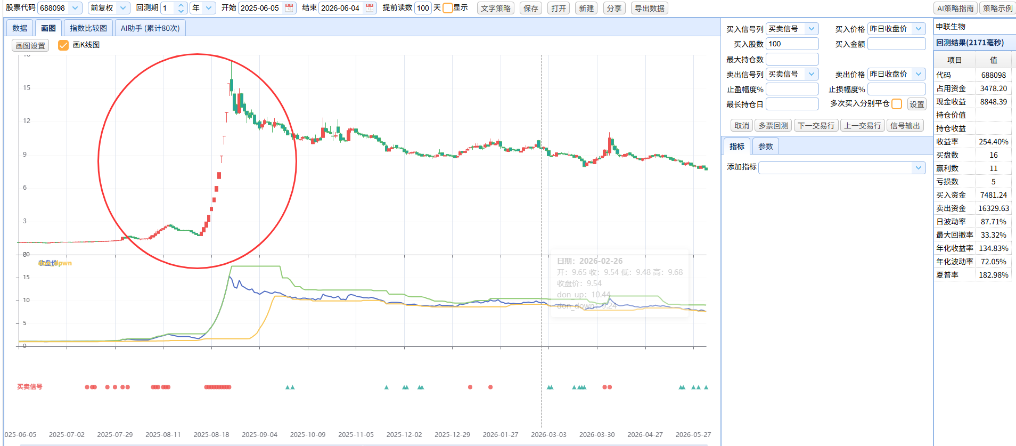This screenshot has height=446, width=1016.
Task: Click the 项目 column header
Action: (954, 60)
